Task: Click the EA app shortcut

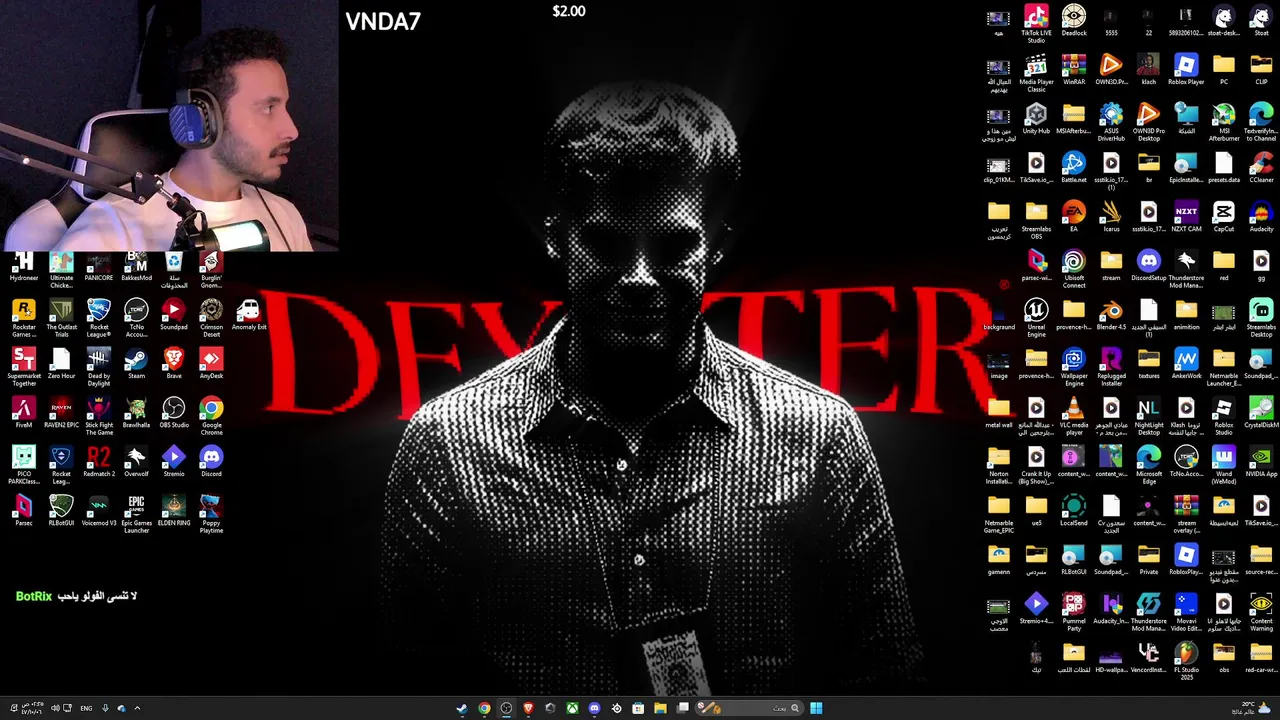Action: coord(1074,217)
